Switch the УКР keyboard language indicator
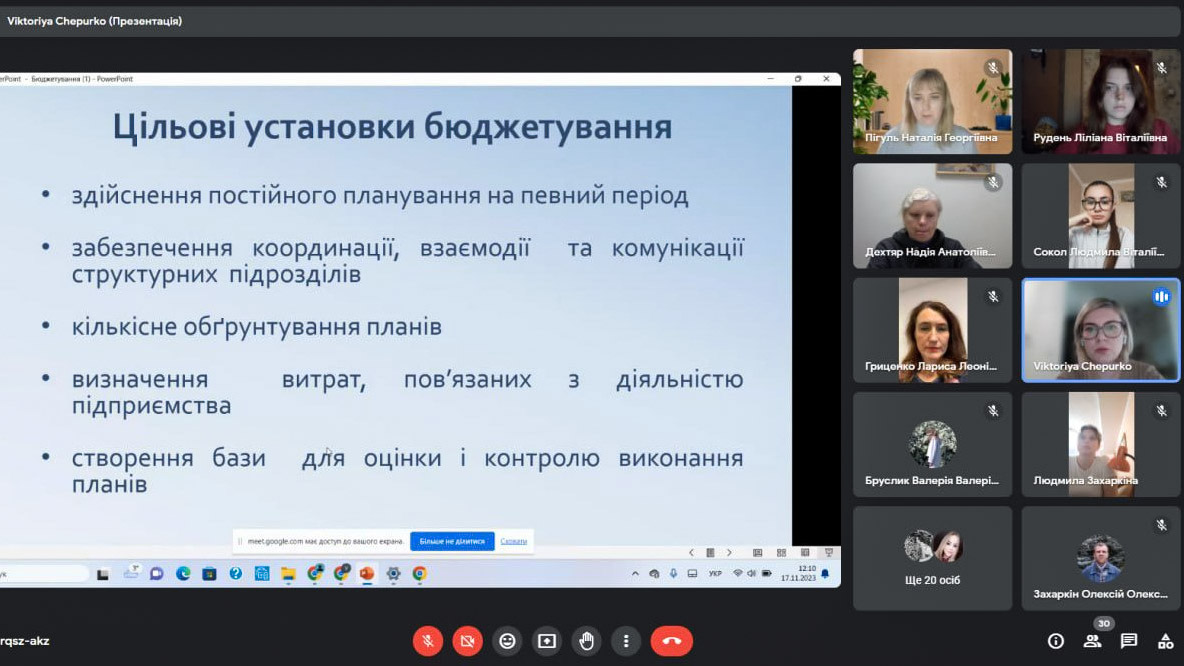 point(715,574)
